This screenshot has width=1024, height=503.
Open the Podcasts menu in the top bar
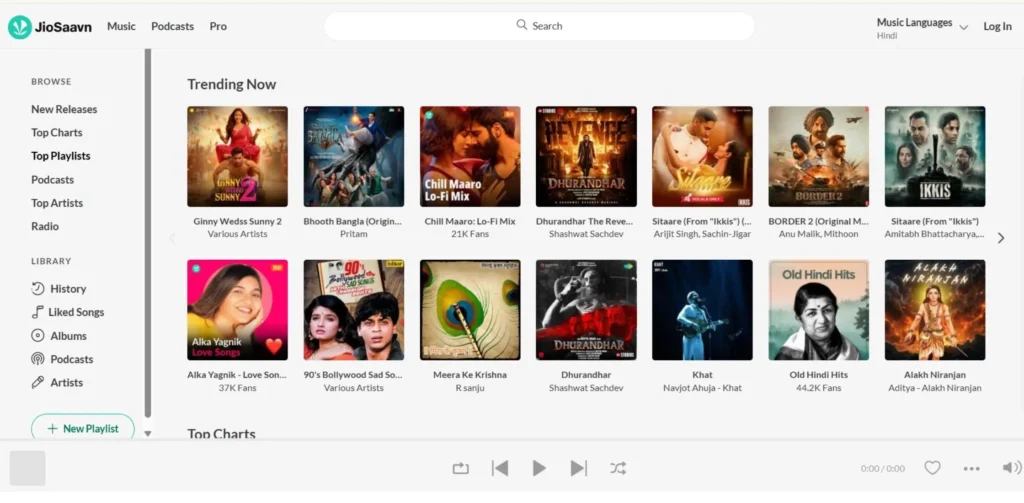(x=172, y=26)
